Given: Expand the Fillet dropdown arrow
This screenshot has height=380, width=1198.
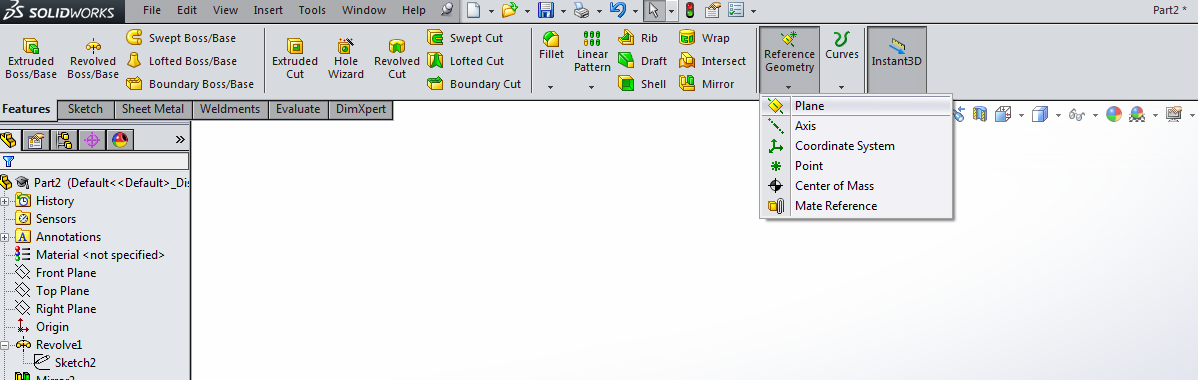Looking at the screenshot, I should coord(551,87).
